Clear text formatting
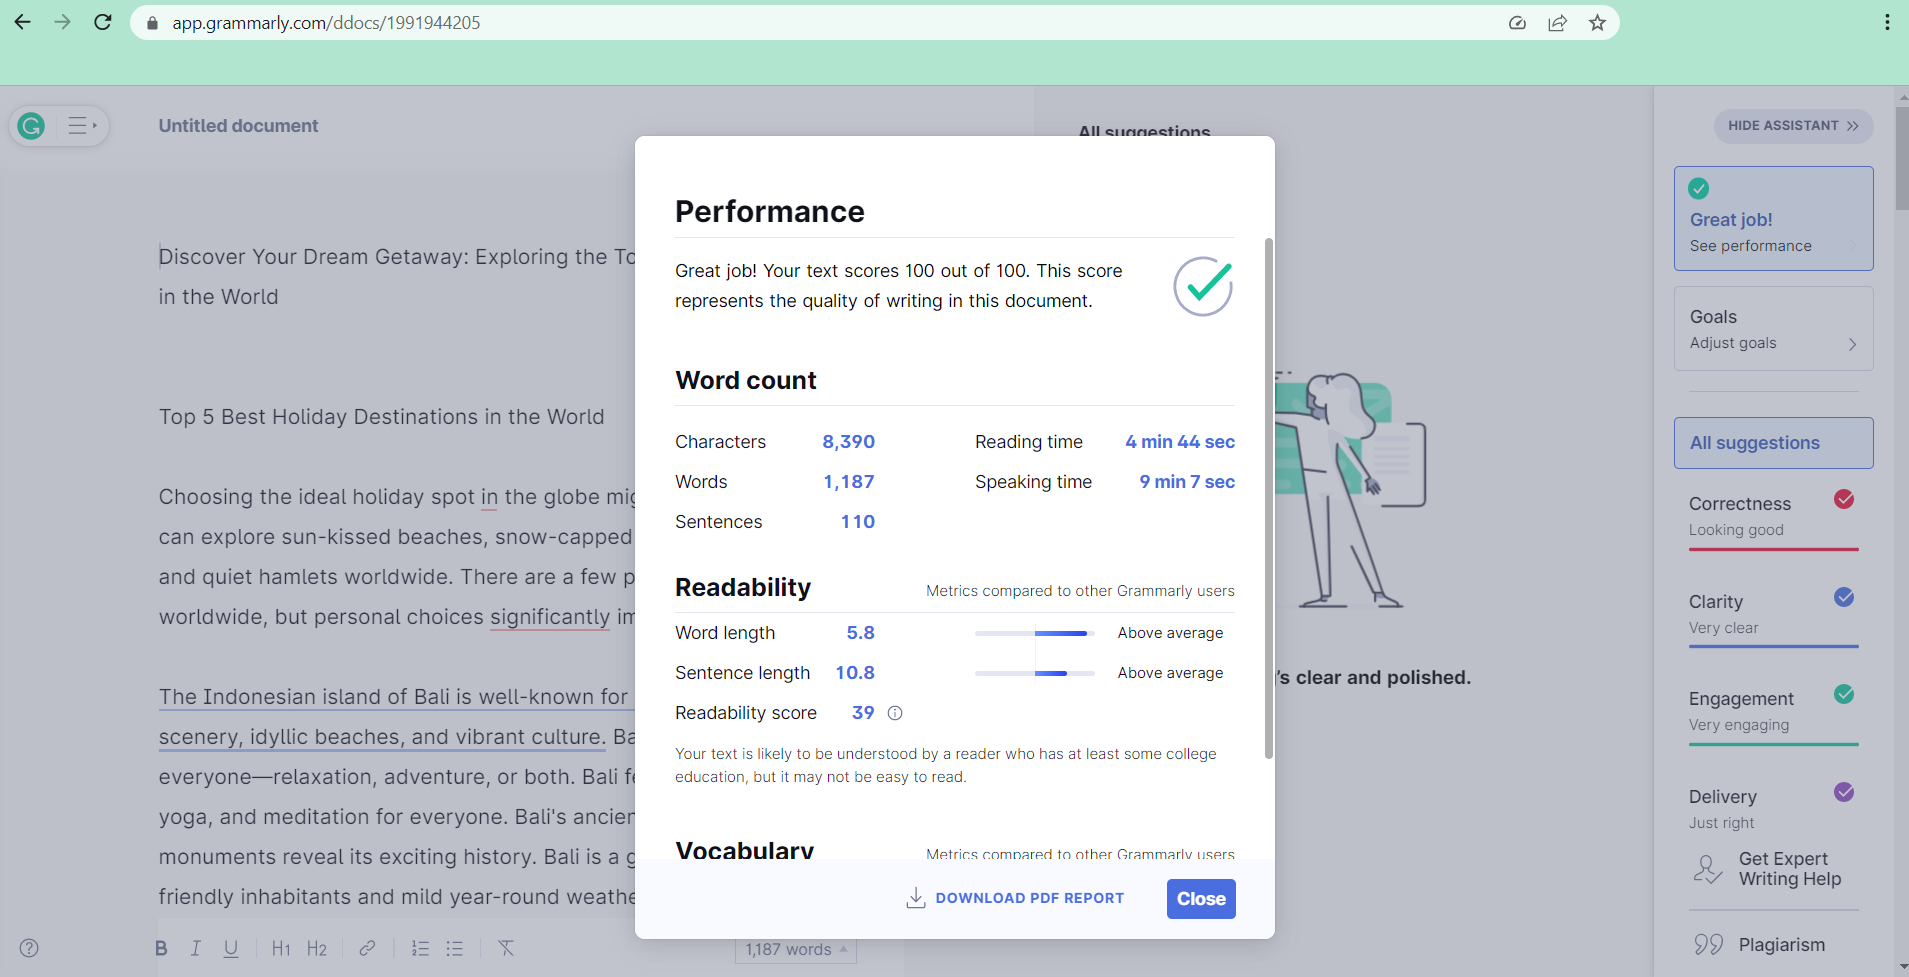 point(506,948)
